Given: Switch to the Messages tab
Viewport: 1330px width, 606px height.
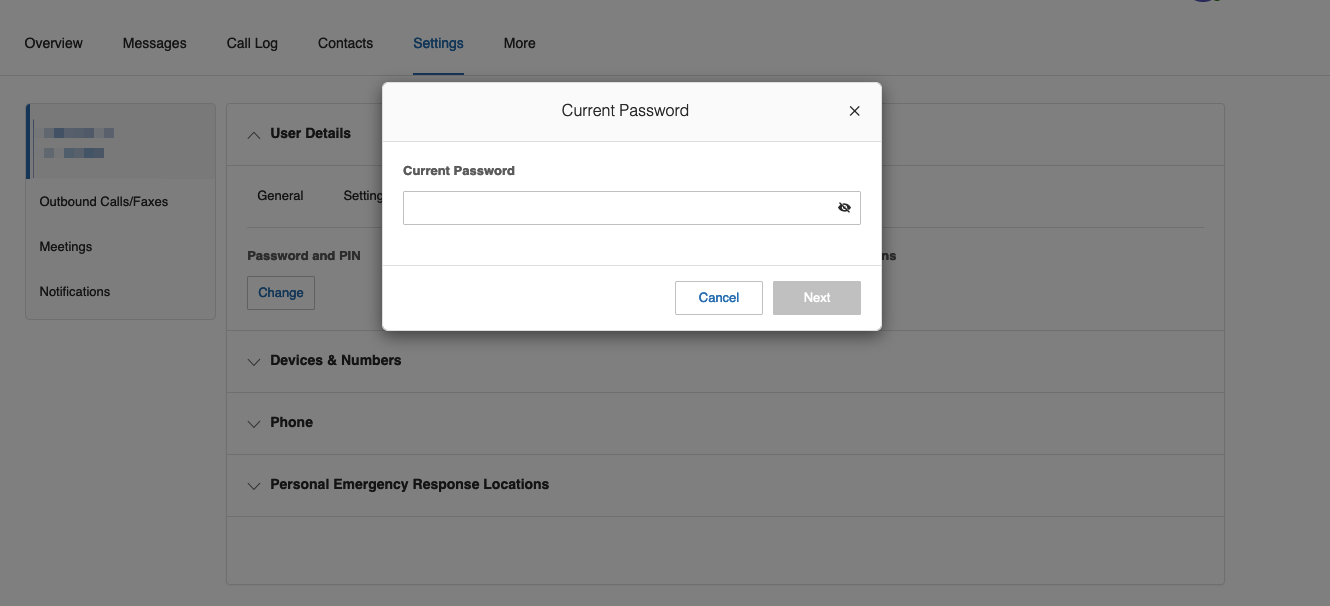Looking at the screenshot, I should tap(154, 44).
